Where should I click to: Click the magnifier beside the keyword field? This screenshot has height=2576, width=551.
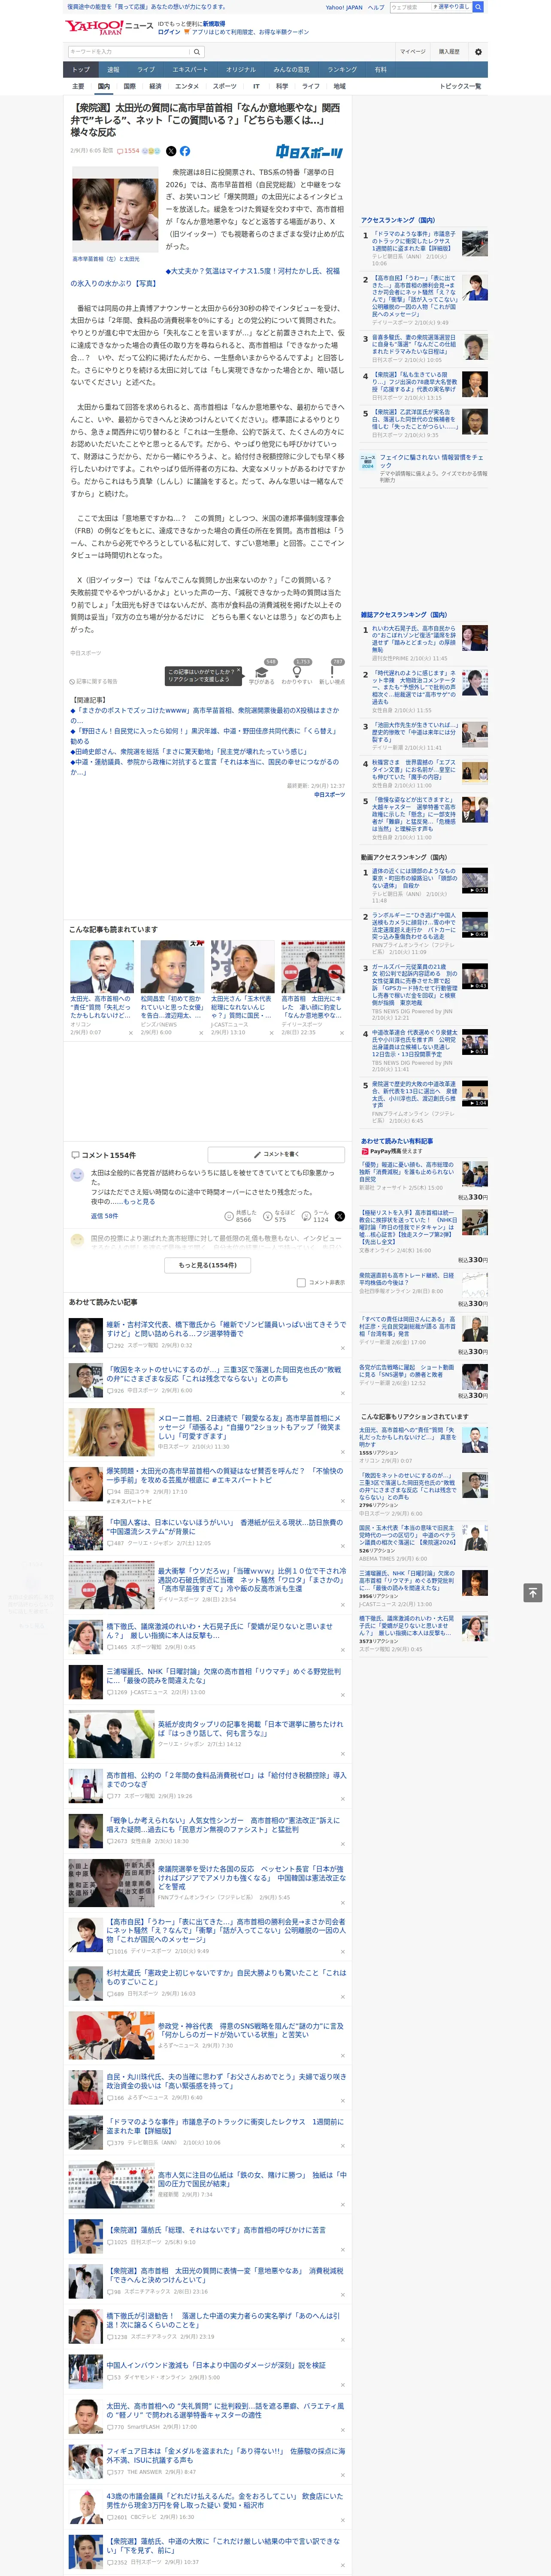tap(197, 52)
